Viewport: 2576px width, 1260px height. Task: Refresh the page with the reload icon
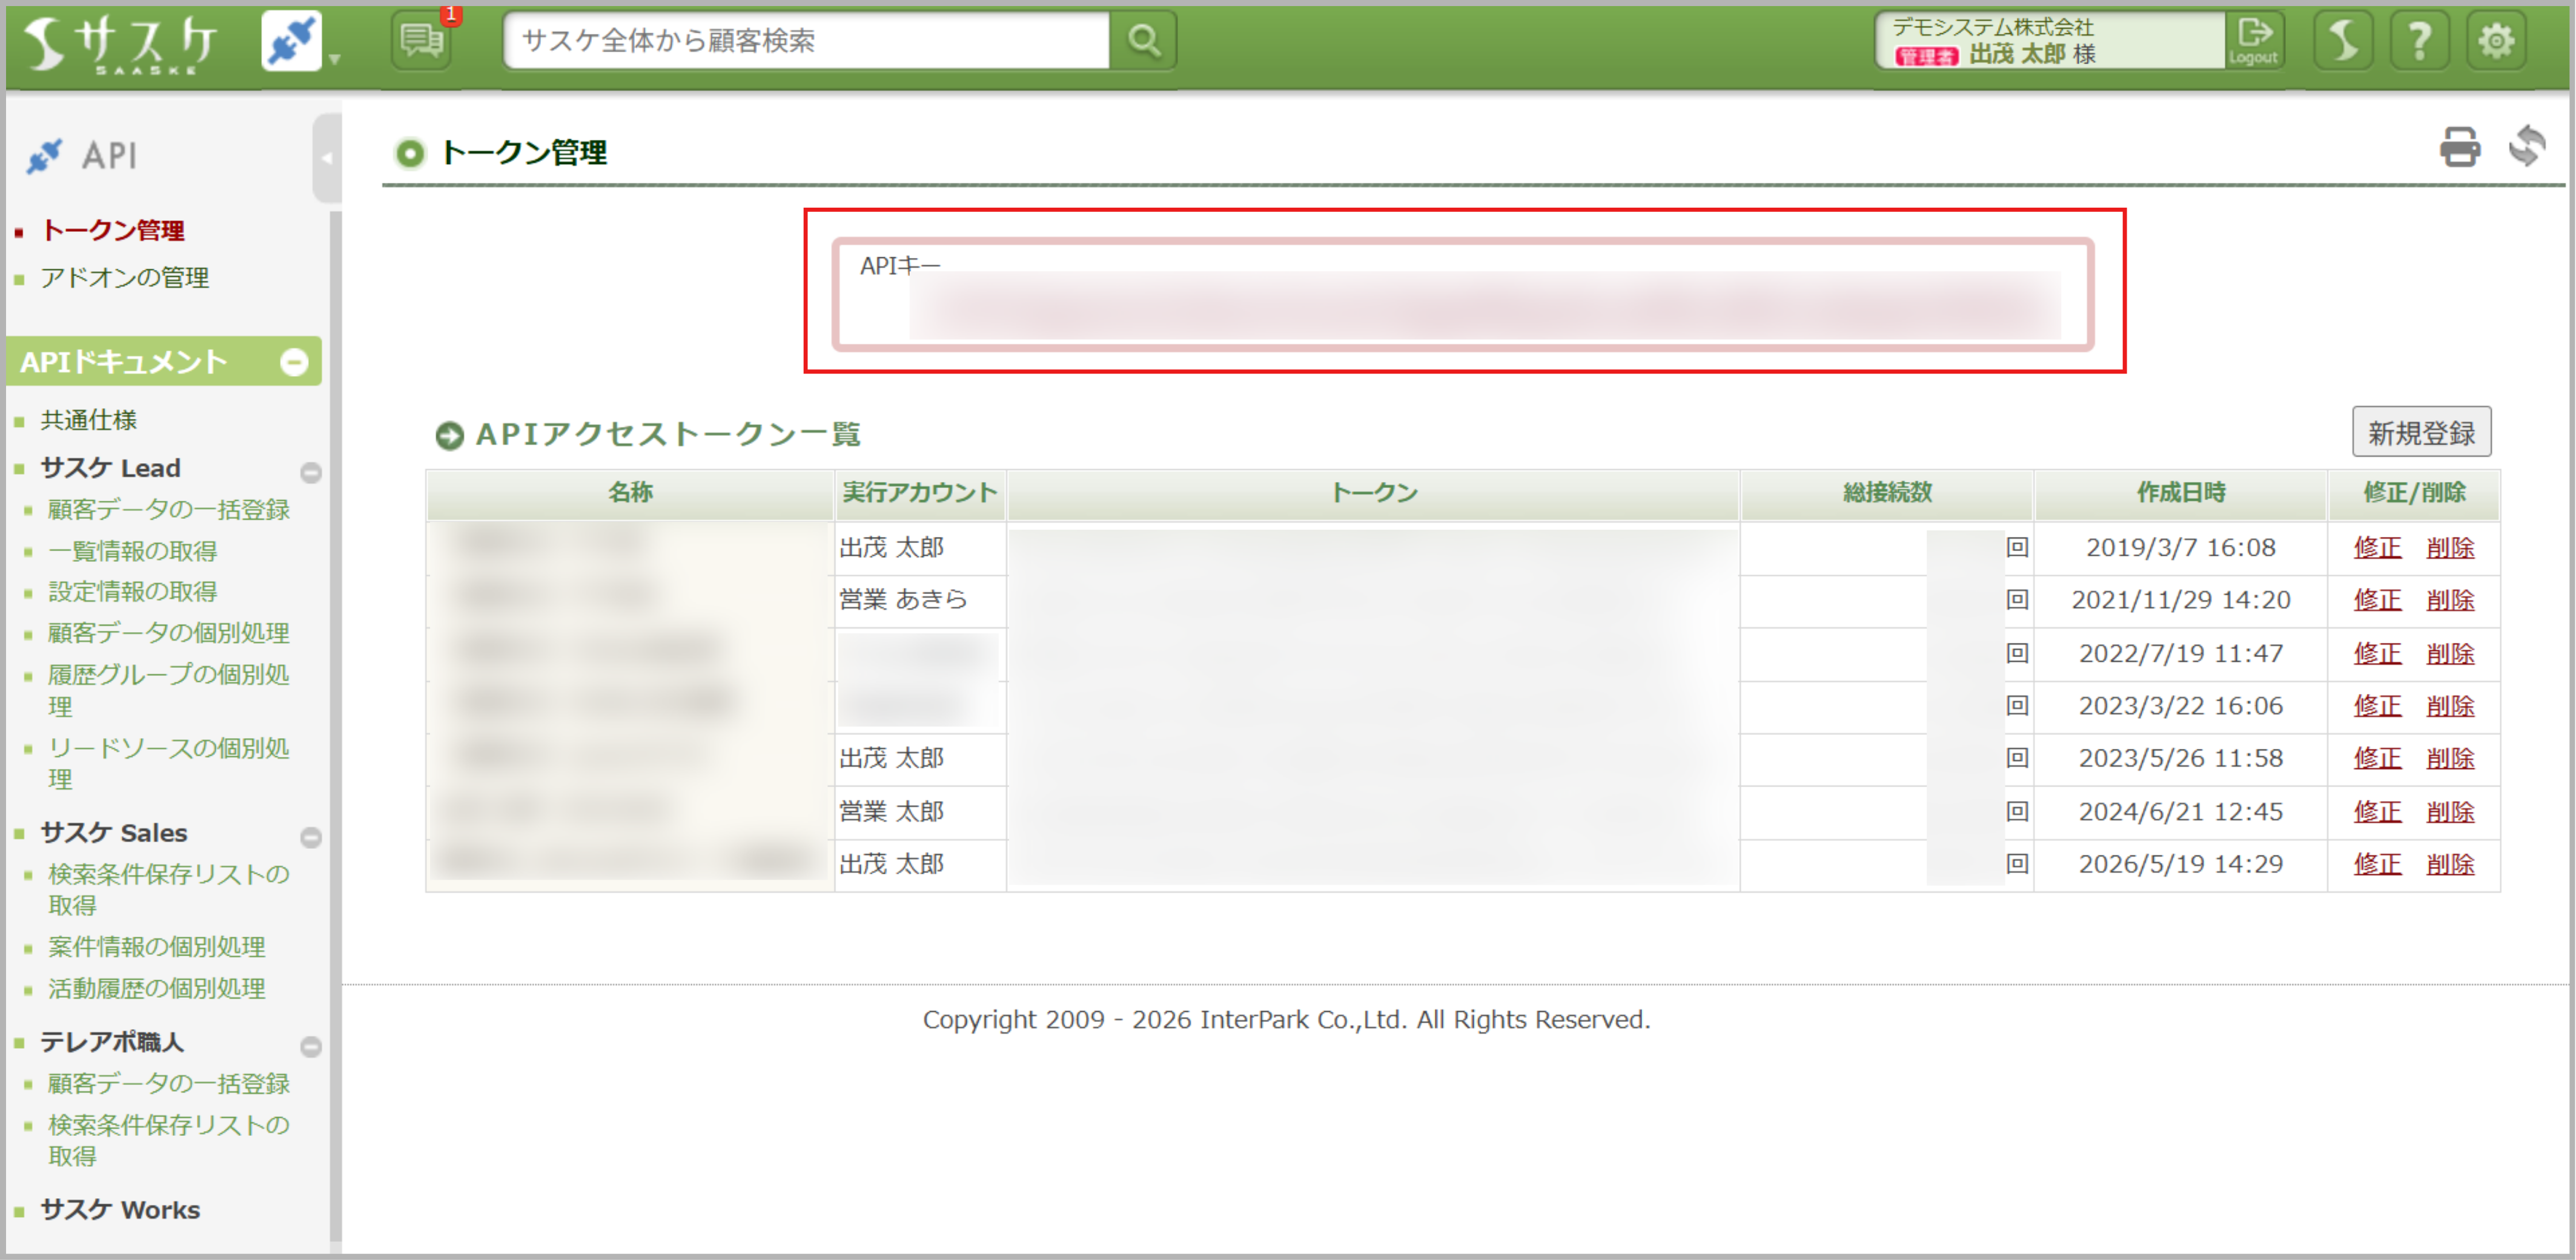pos(2528,146)
